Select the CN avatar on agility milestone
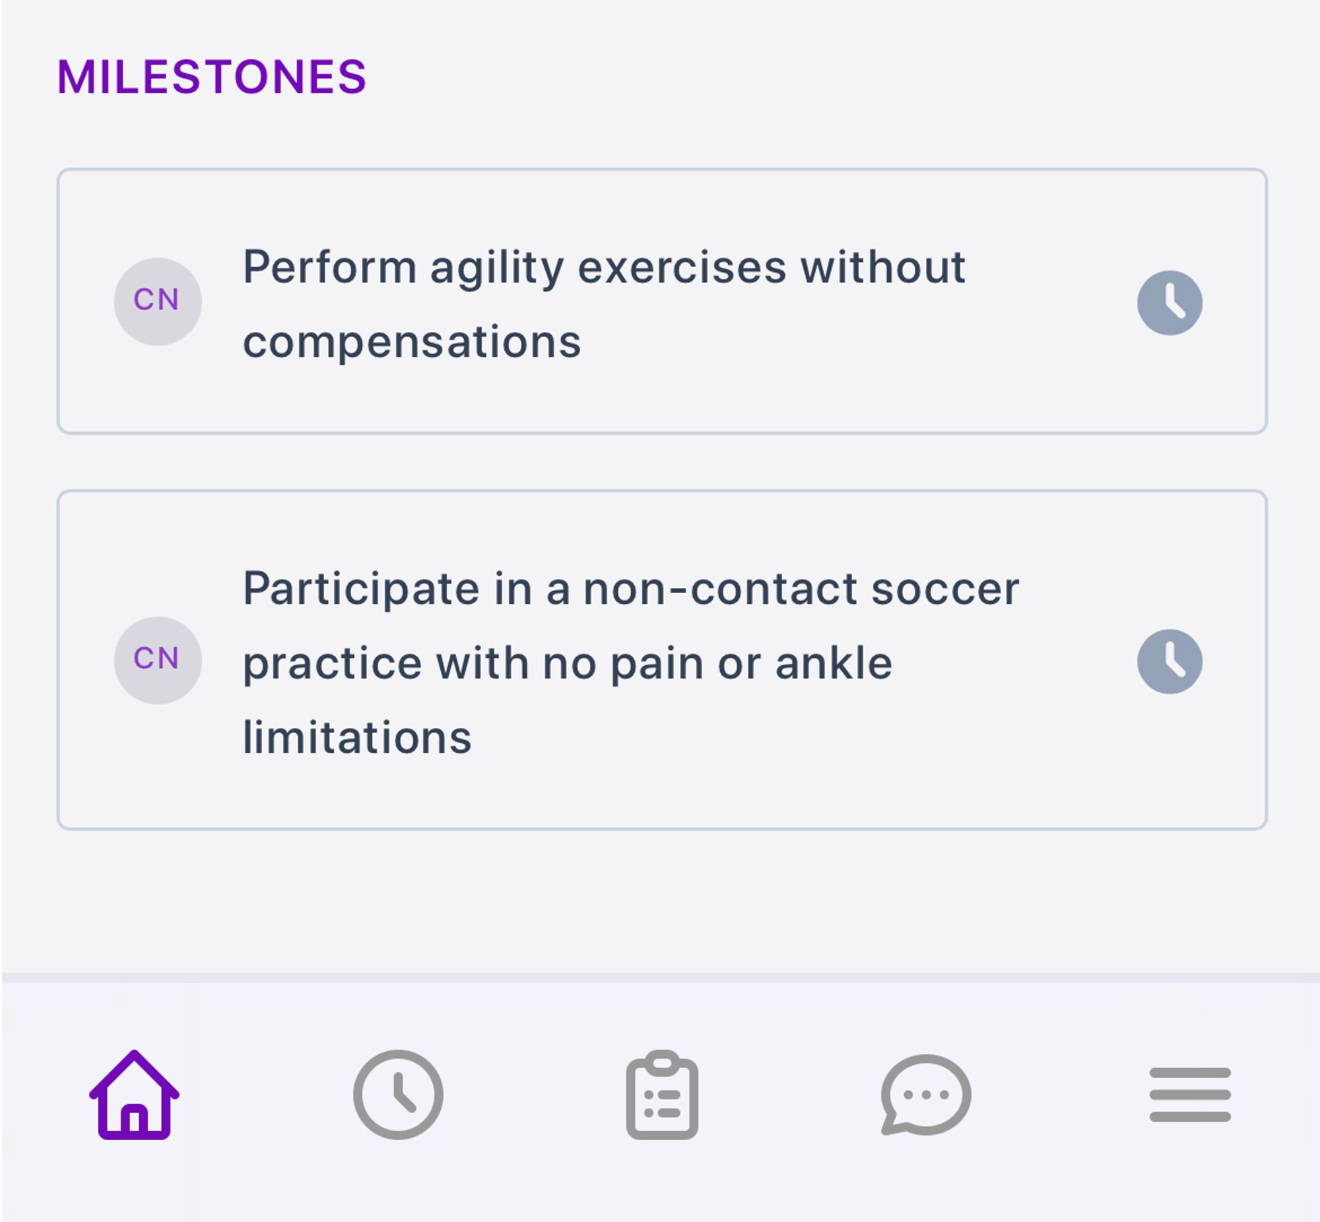Viewport: 1320px width, 1222px height. click(158, 301)
